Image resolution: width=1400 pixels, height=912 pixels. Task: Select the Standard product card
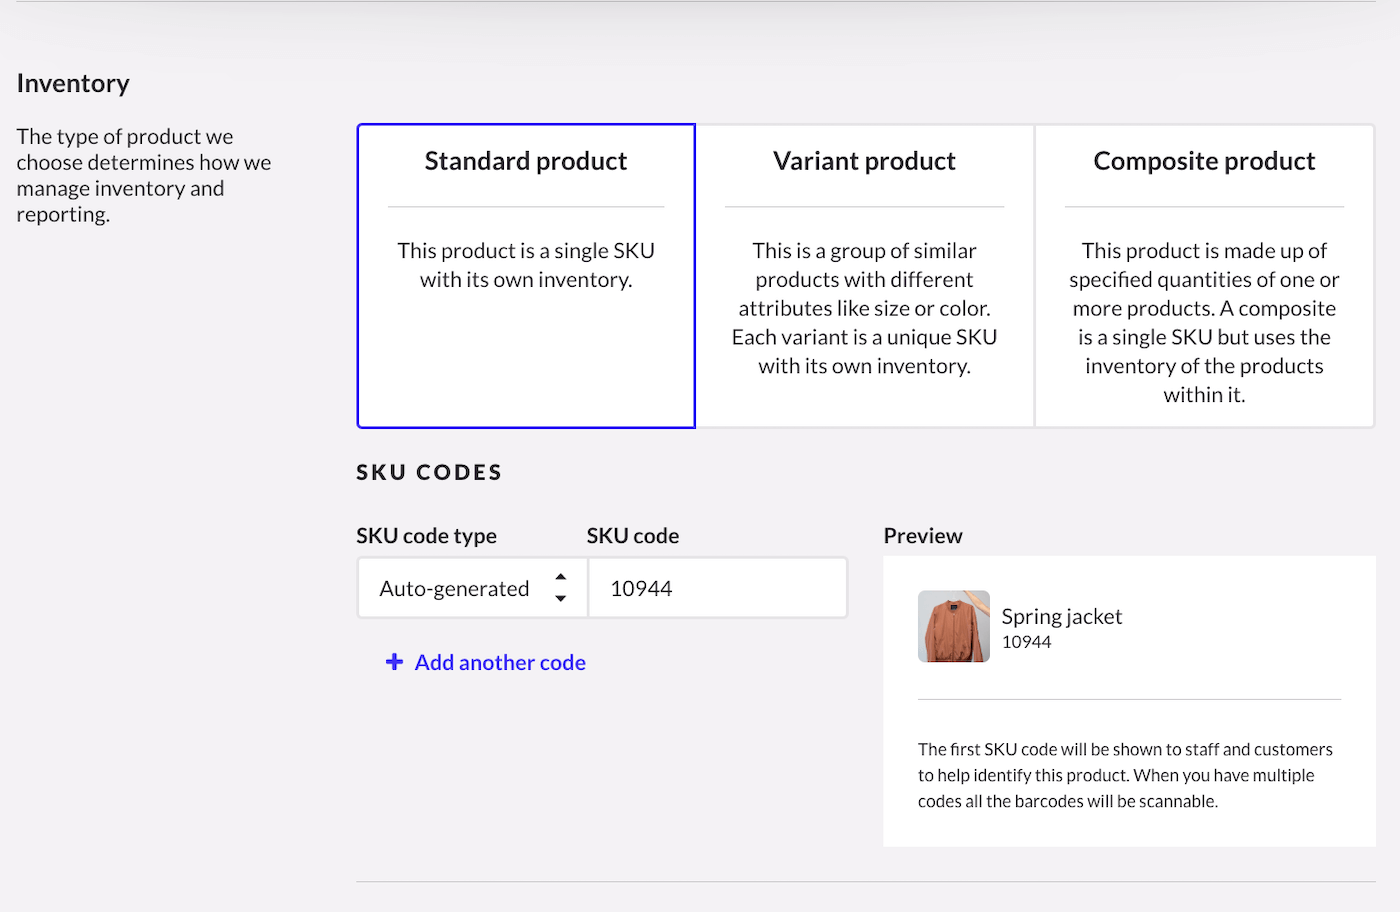click(x=525, y=276)
